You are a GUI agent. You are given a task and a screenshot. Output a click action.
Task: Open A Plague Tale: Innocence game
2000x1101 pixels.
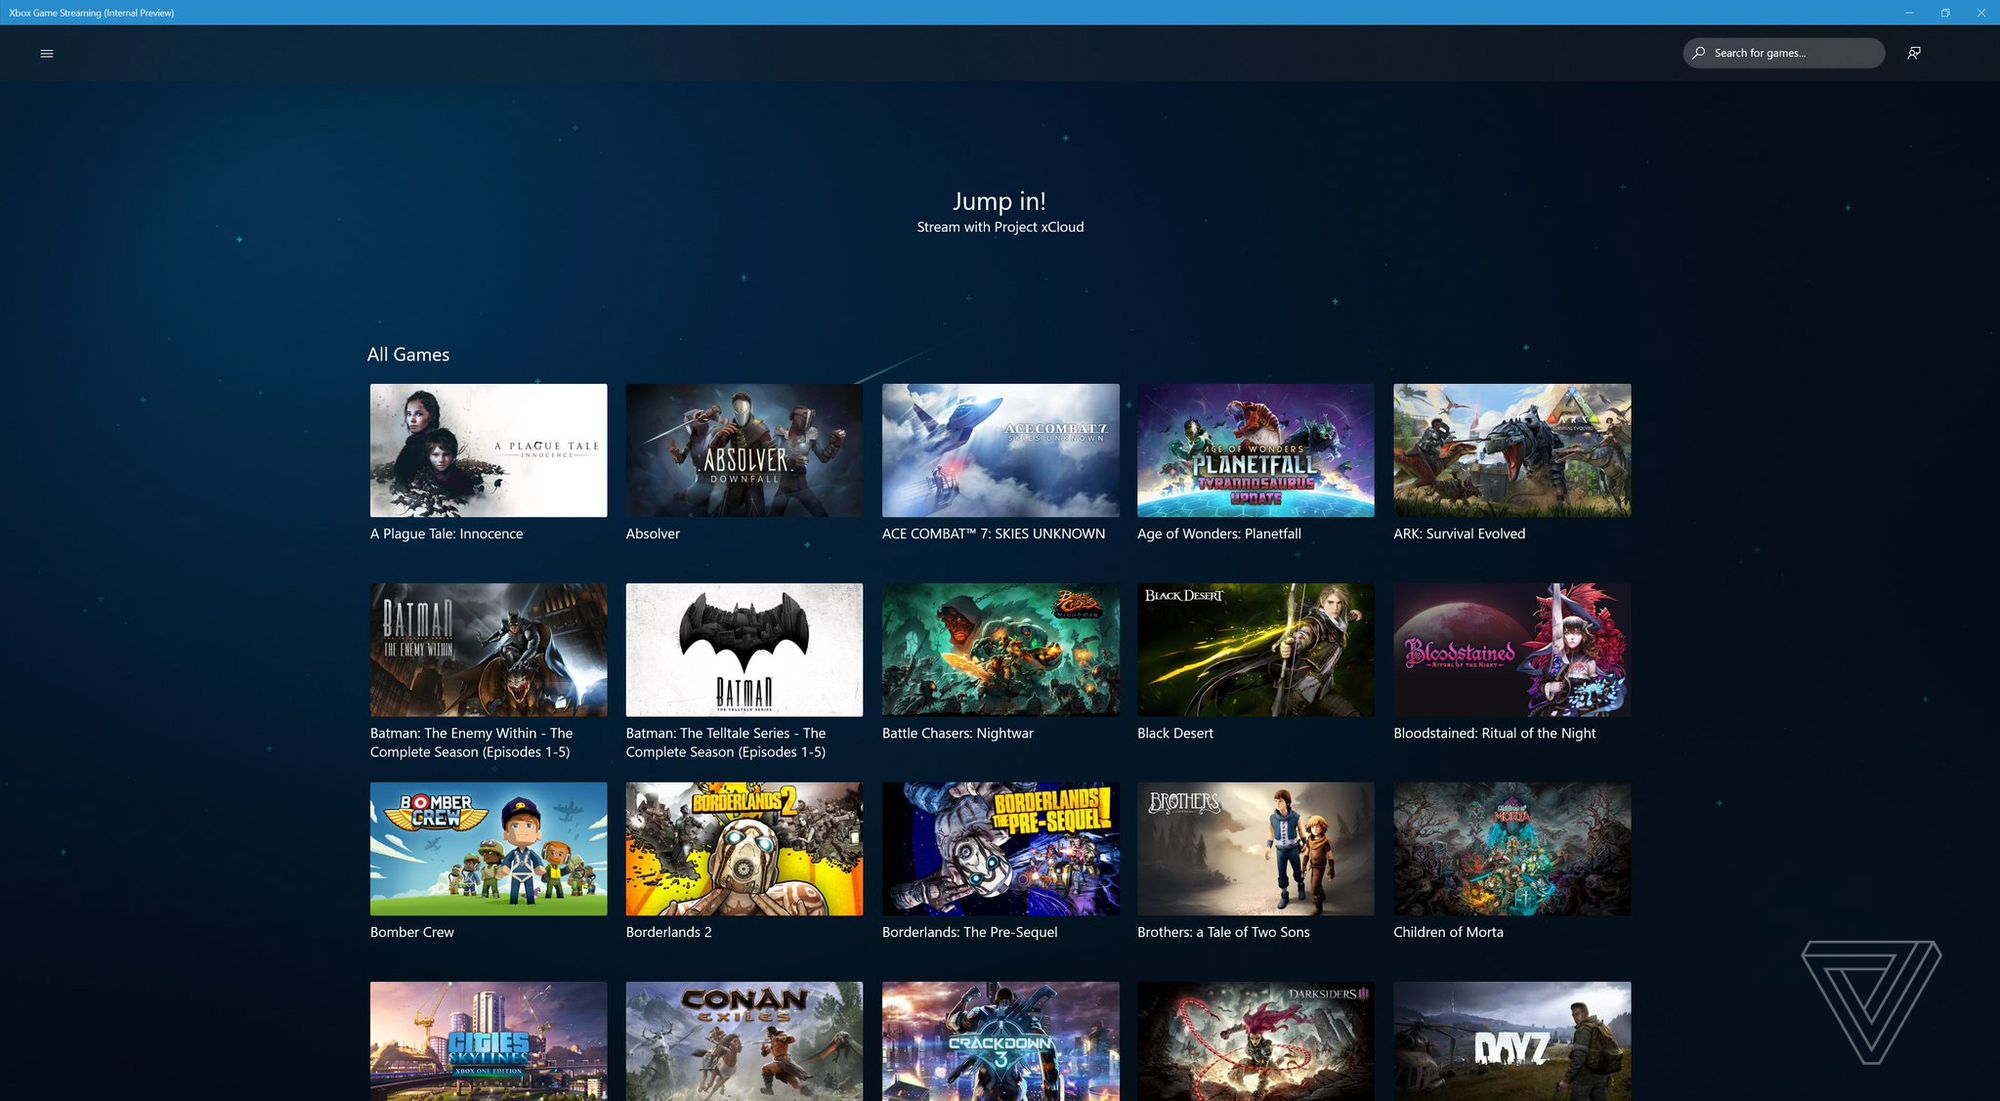tap(487, 449)
